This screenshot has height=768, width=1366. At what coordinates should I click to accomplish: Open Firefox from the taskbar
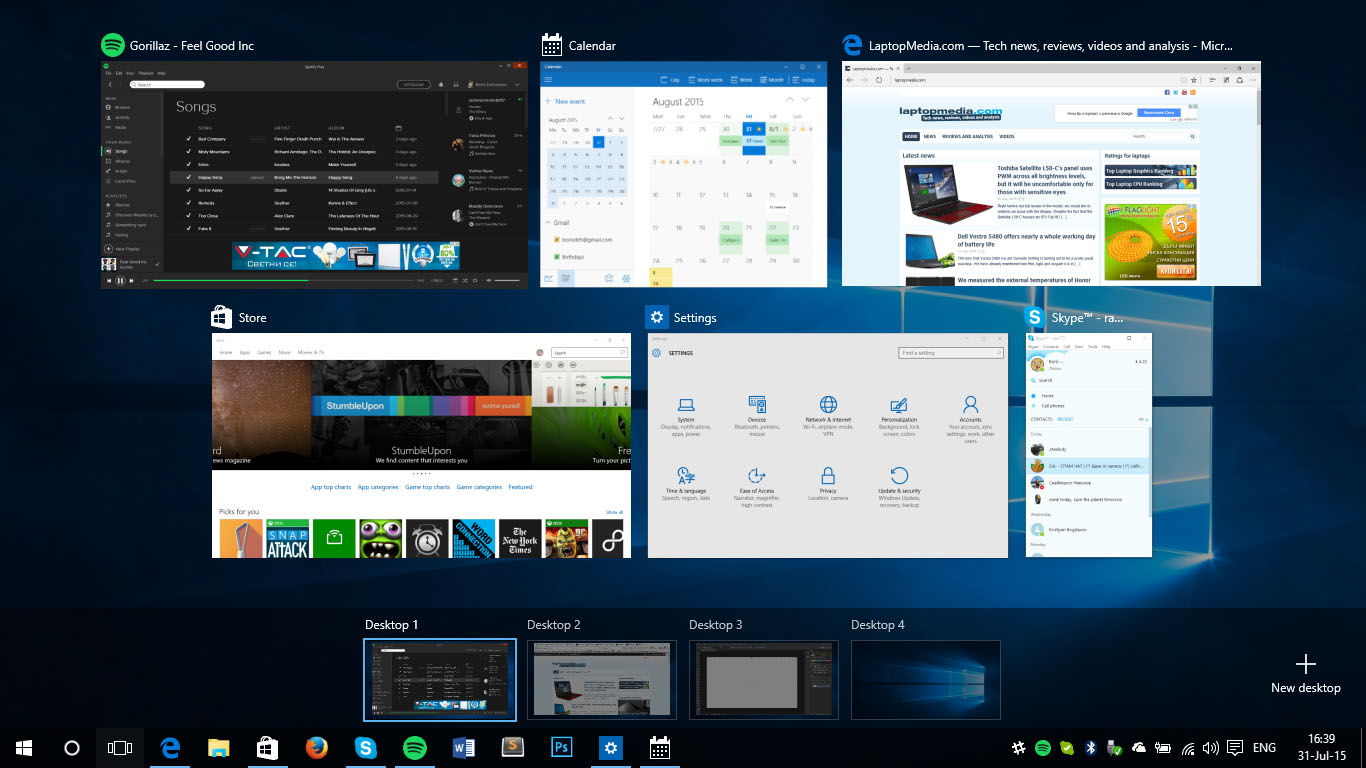(317, 747)
